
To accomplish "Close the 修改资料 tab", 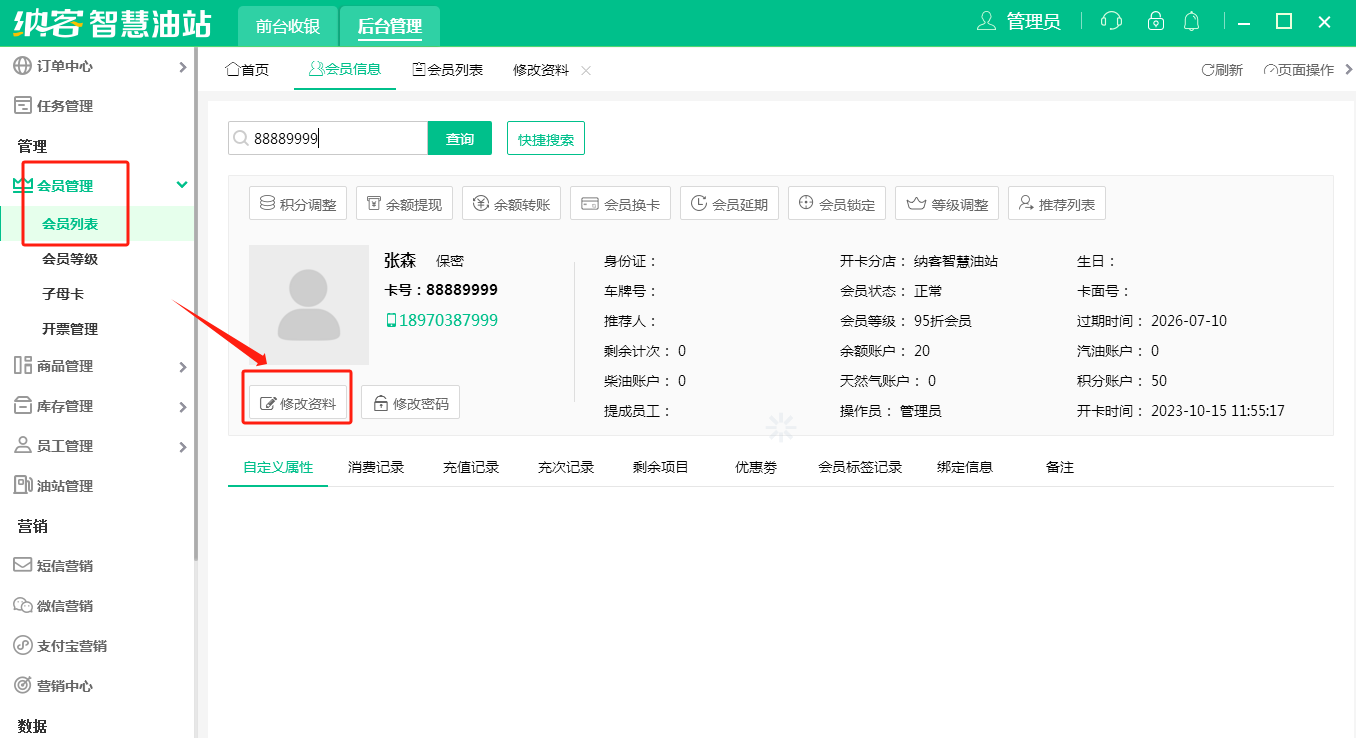I will click(586, 70).
